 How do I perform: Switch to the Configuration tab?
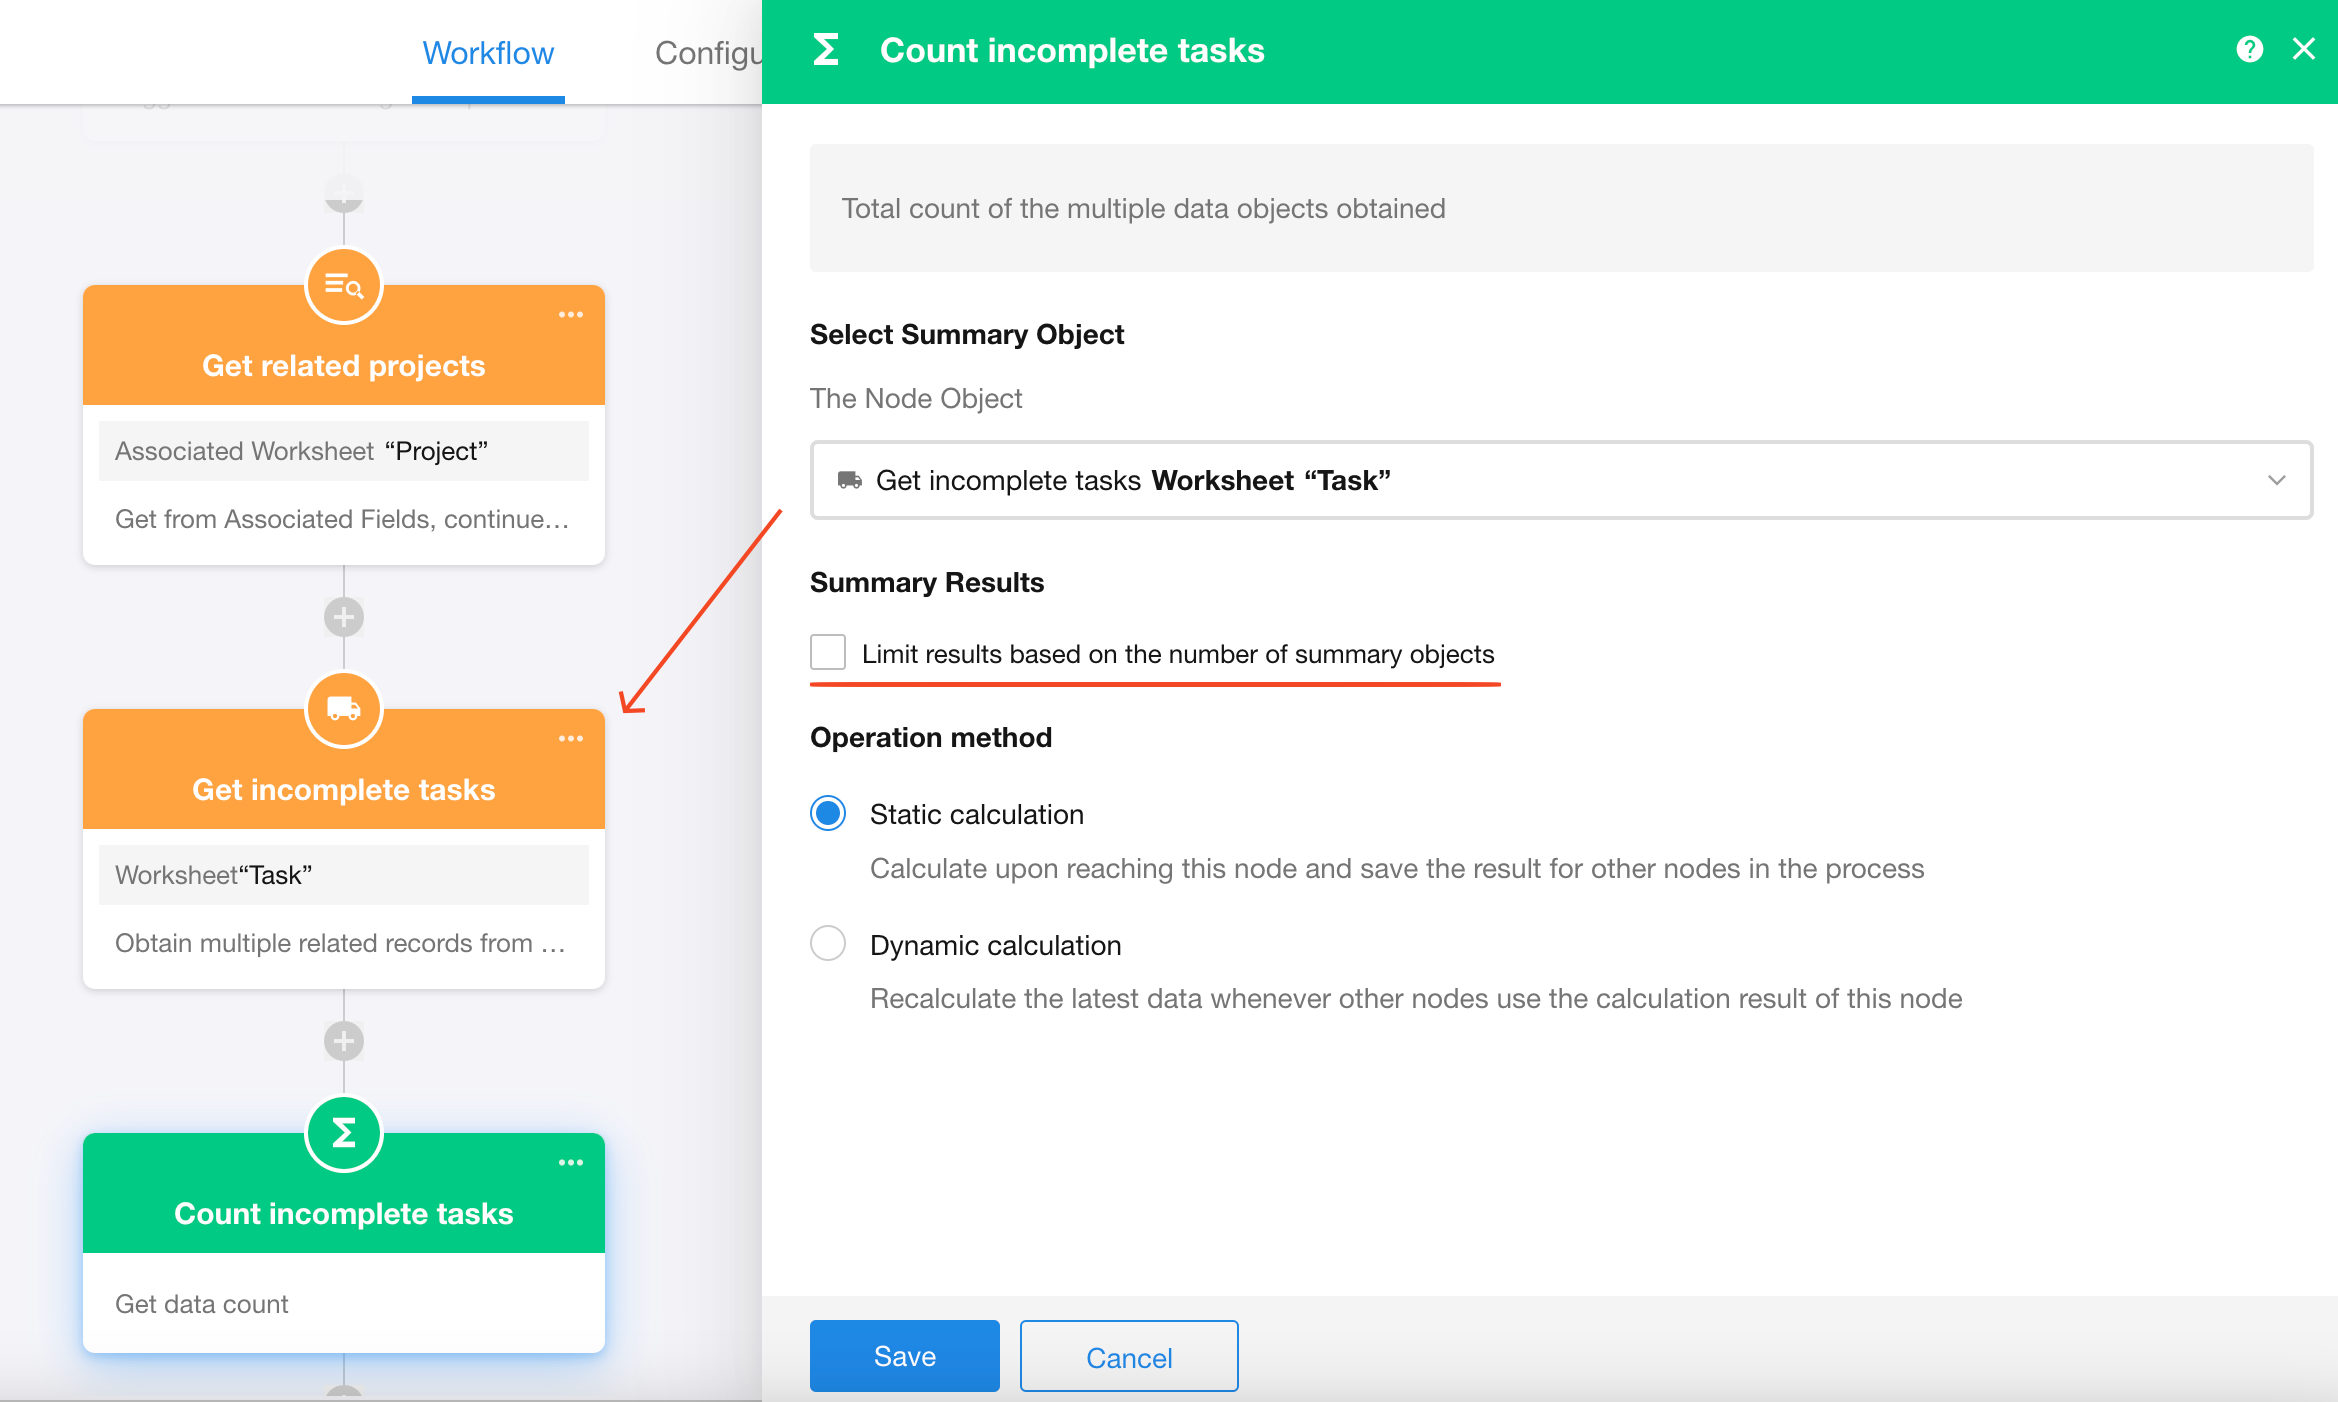[x=708, y=53]
